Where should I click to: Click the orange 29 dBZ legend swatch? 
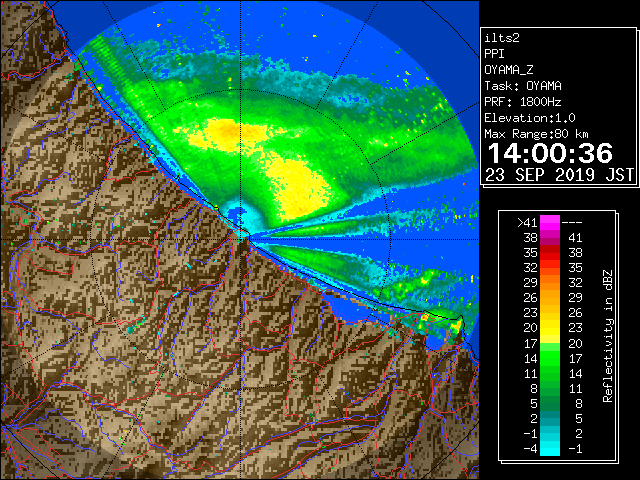550,282
